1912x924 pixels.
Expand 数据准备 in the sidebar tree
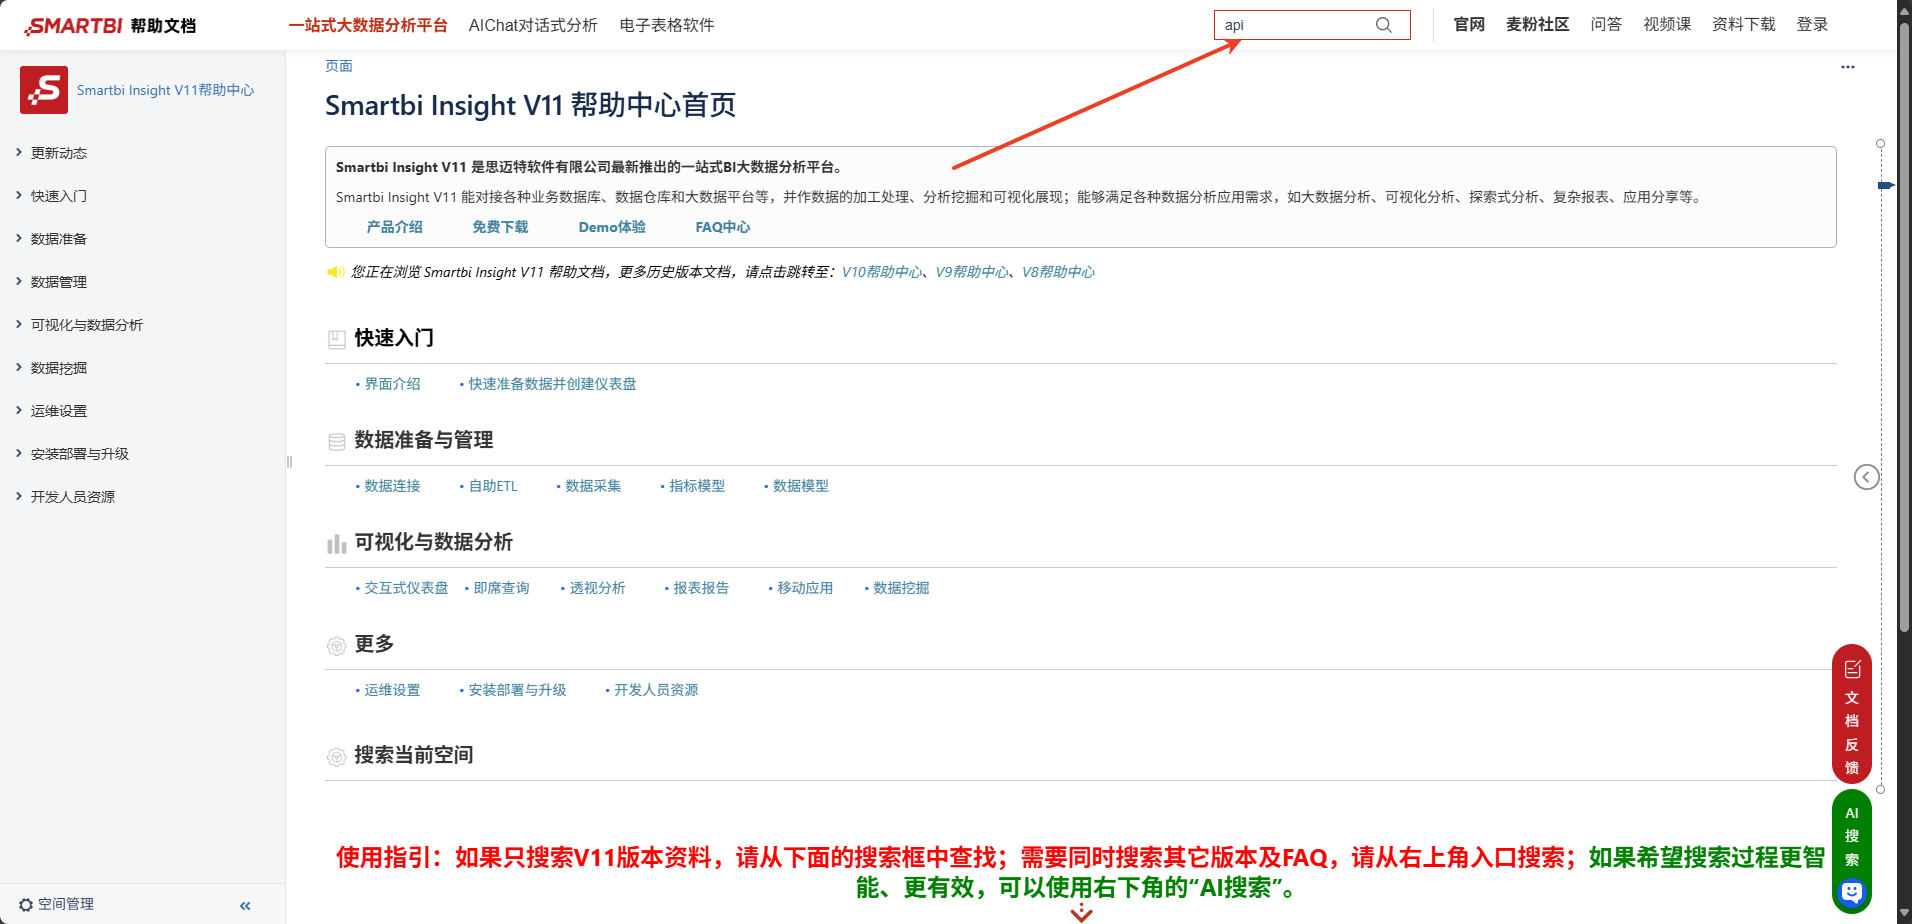pos(19,238)
